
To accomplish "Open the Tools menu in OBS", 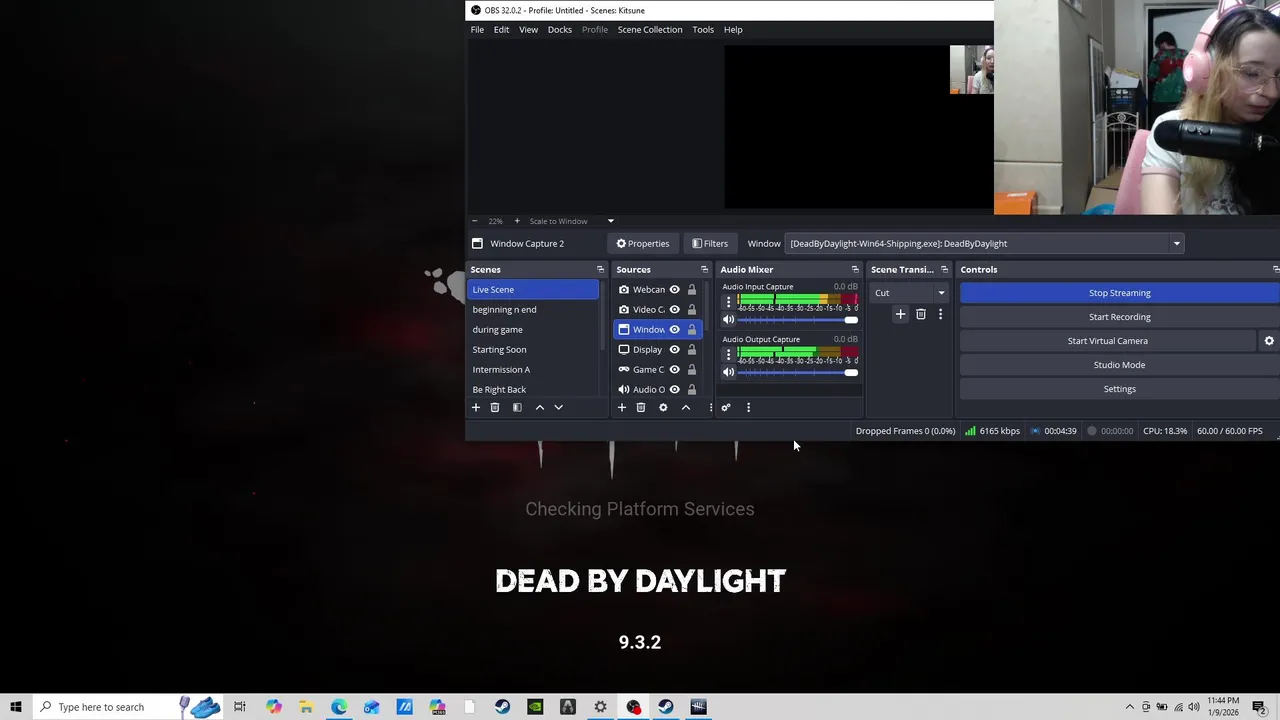I will point(703,29).
